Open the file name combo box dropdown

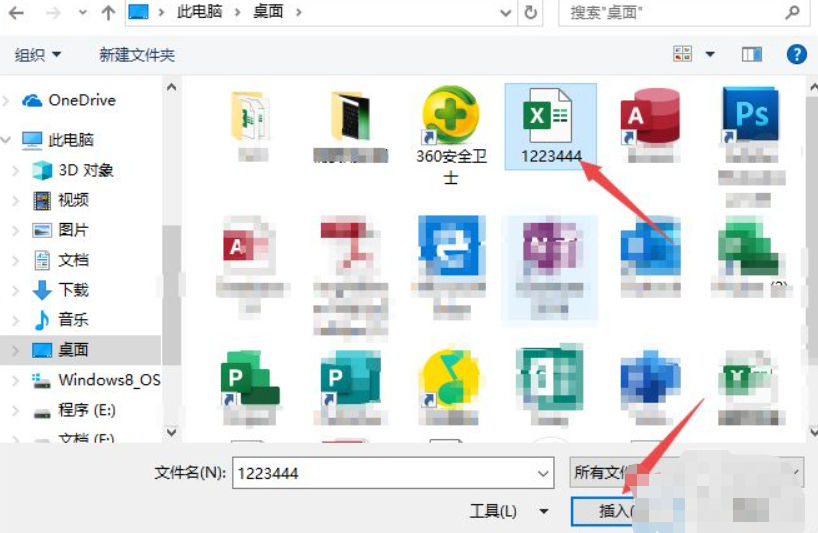pyautogui.click(x=543, y=473)
